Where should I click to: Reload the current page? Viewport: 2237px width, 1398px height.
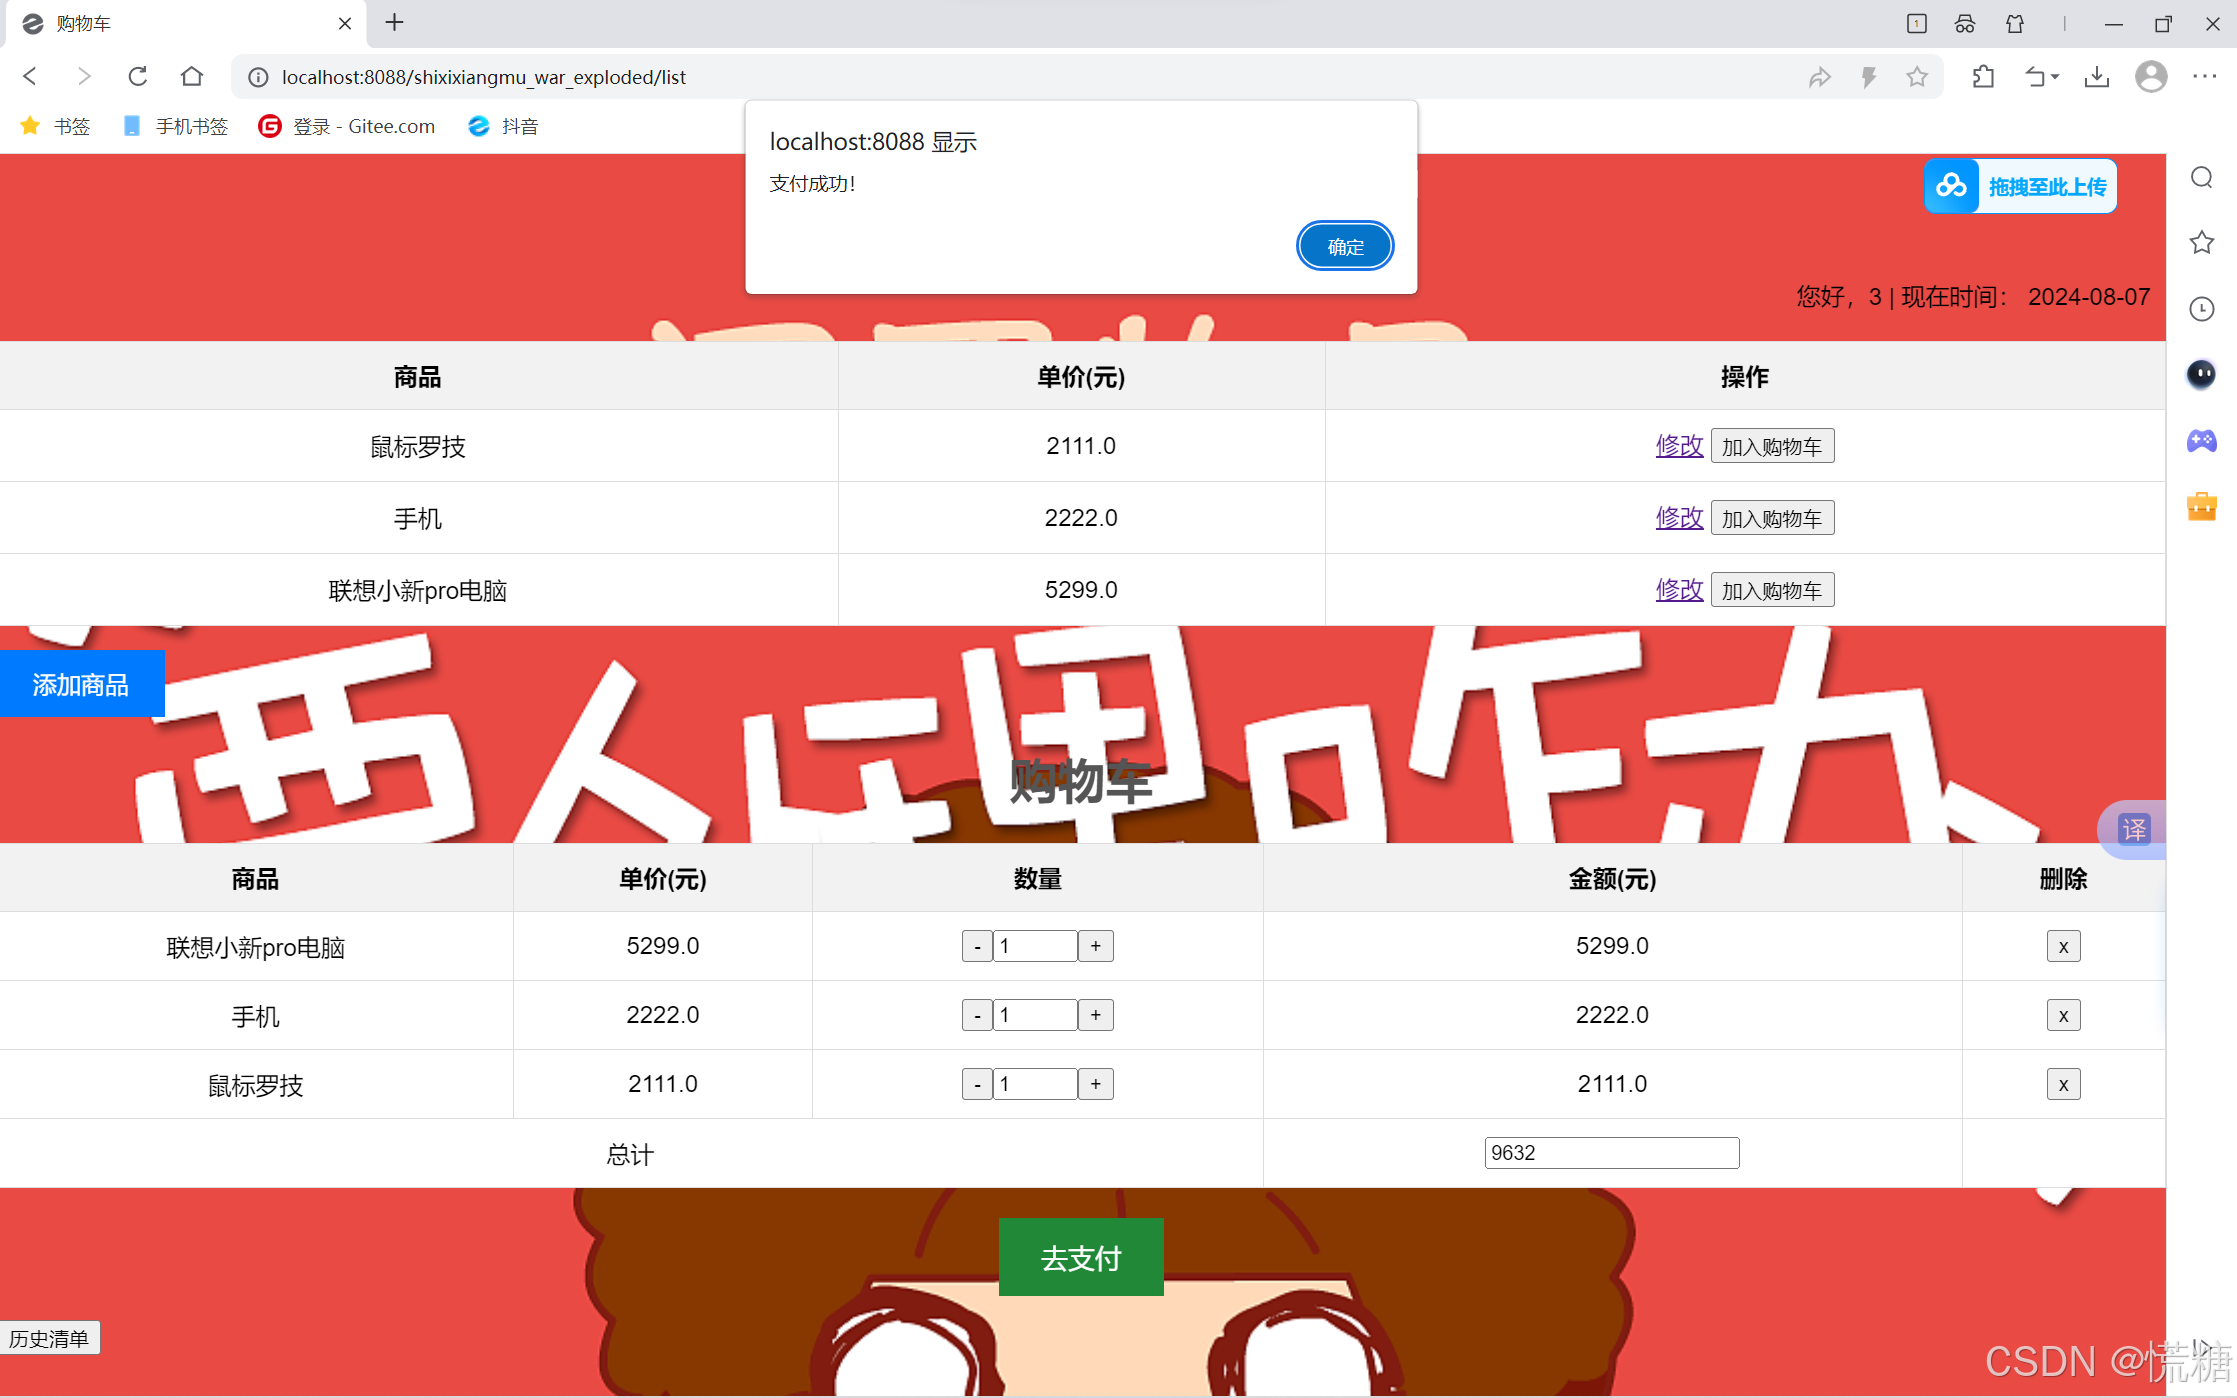click(138, 76)
